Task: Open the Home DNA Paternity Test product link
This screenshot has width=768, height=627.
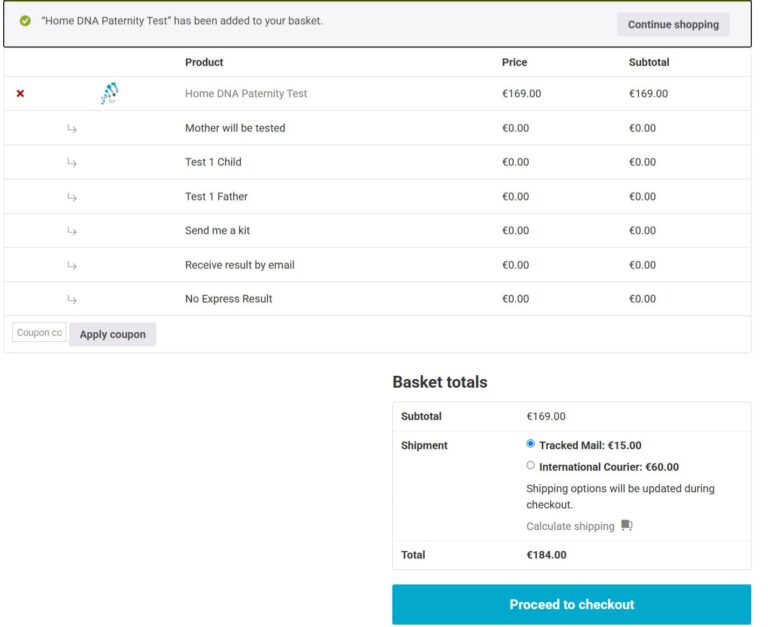Action: tap(246, 94)
